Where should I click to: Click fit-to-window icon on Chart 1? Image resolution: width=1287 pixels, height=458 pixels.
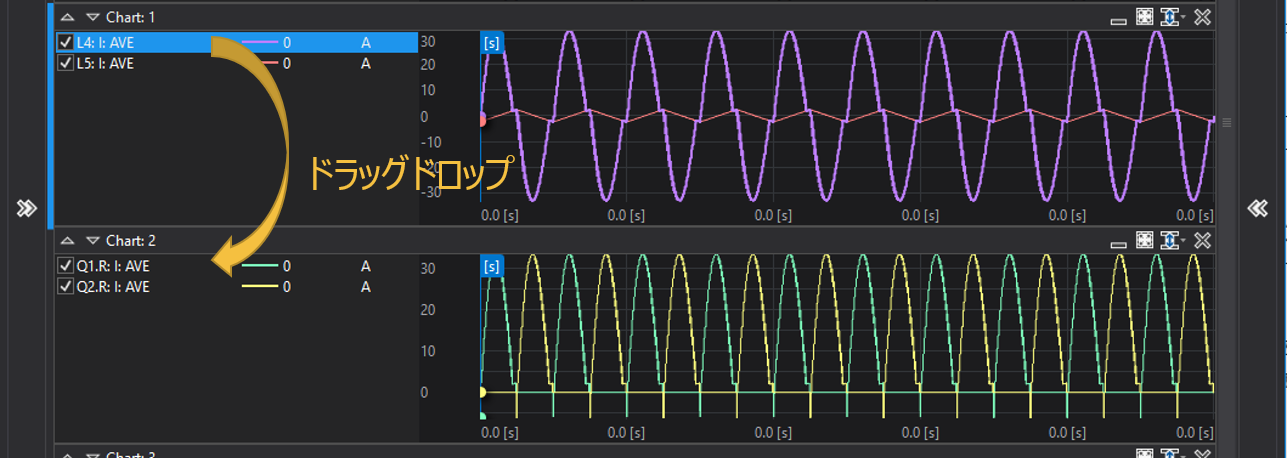1145,17
